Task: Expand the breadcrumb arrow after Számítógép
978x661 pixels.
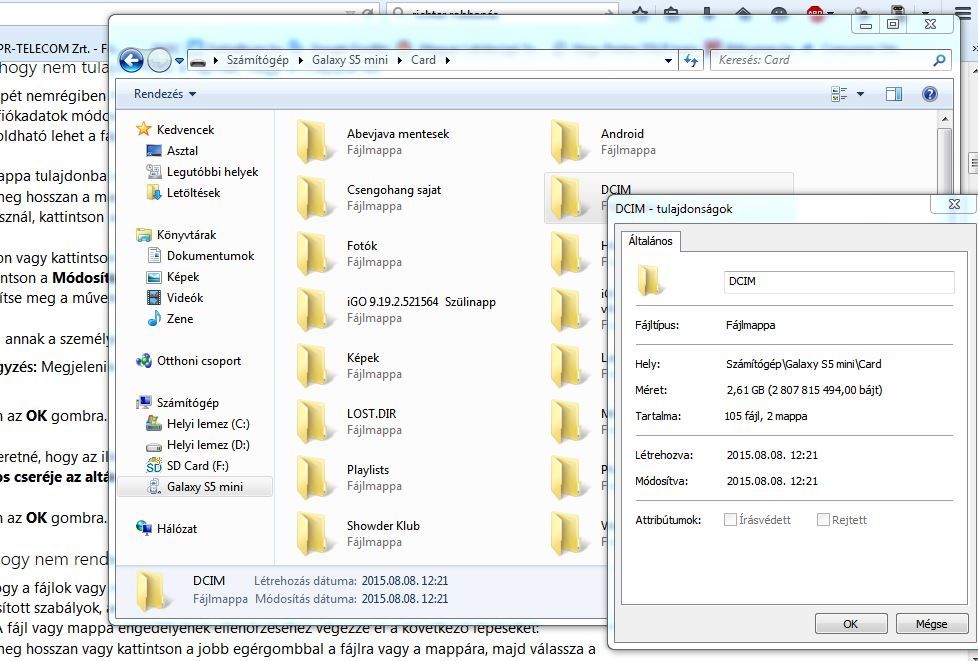Action: [300, 60]
